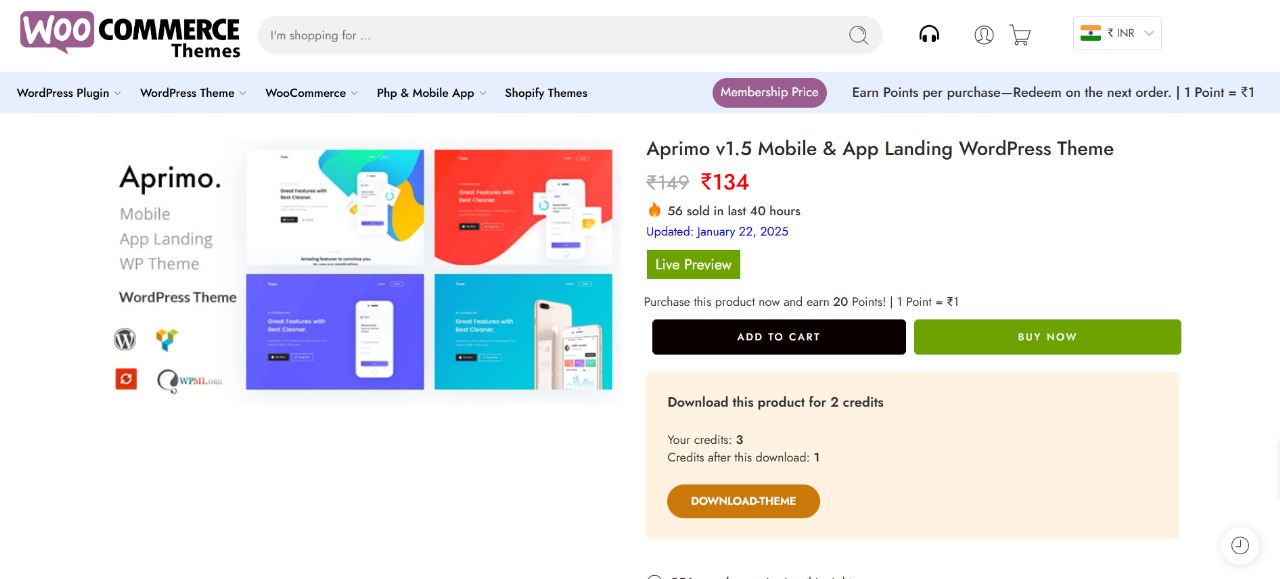Click the "I'm shopping for" search field

550,35
